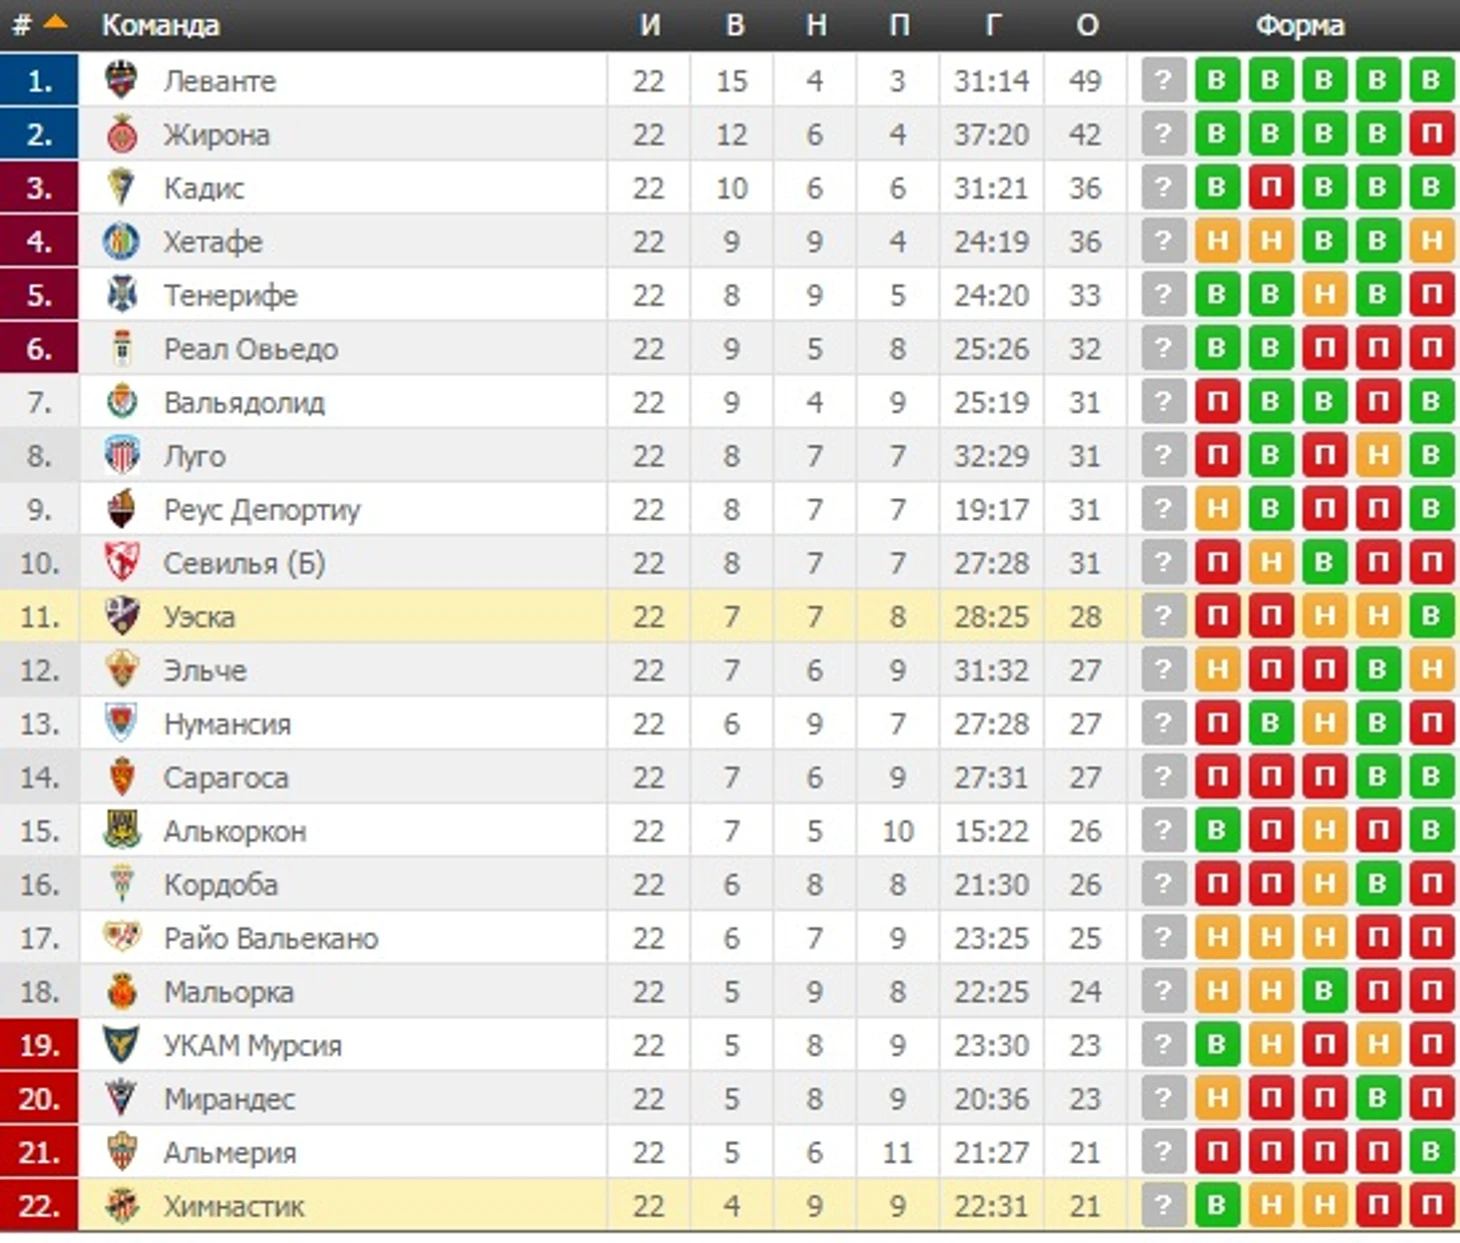Click Levante's gray question mark form box

click(1163, 80)
